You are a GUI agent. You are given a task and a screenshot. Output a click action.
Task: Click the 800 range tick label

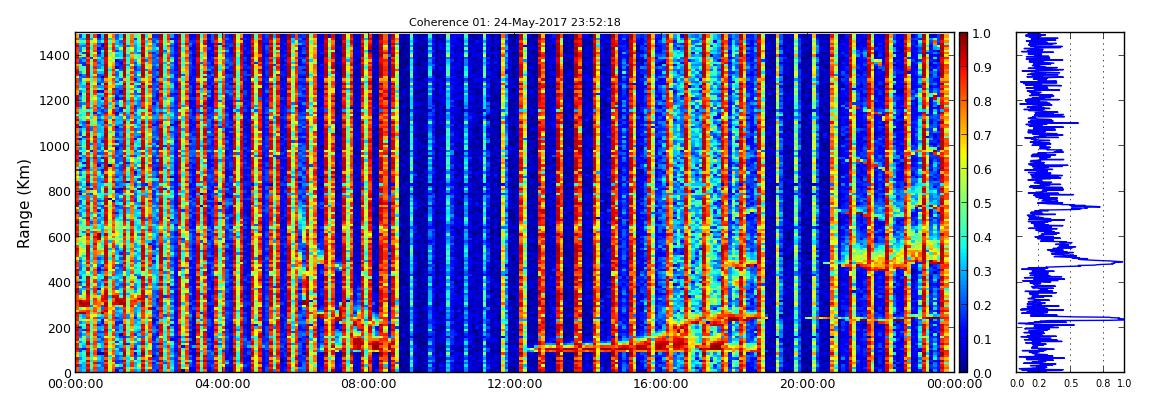[59, 191]
